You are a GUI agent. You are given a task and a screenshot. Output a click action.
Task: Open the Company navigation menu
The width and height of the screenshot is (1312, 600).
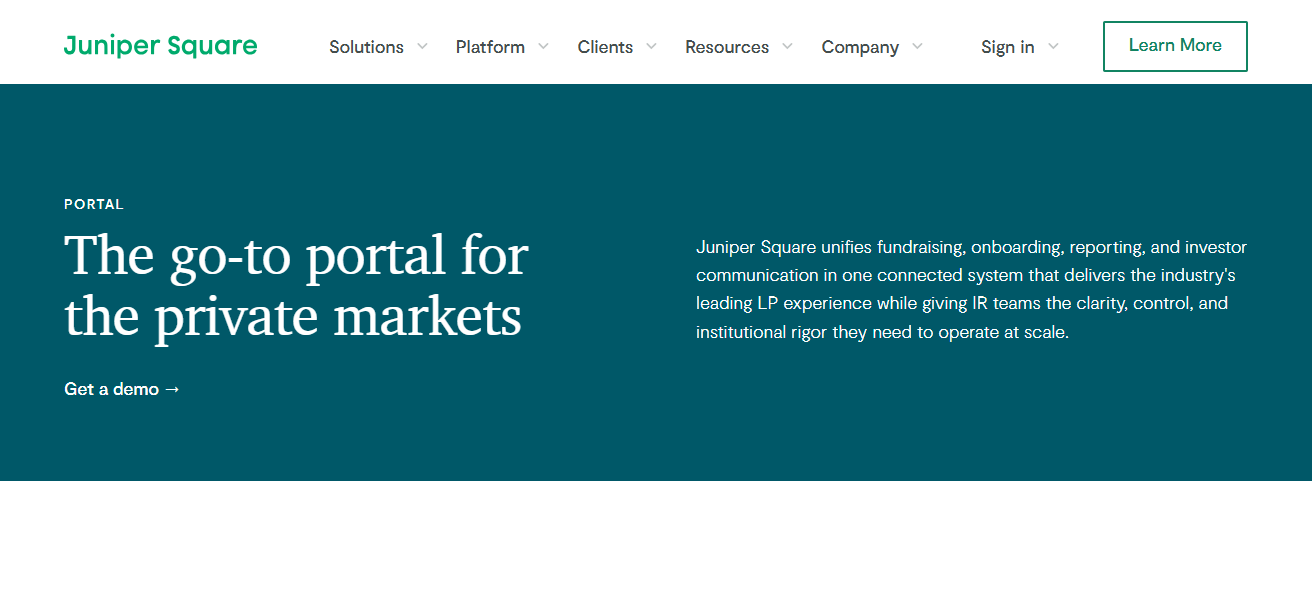pyautogui.click(x=860, y=46)
